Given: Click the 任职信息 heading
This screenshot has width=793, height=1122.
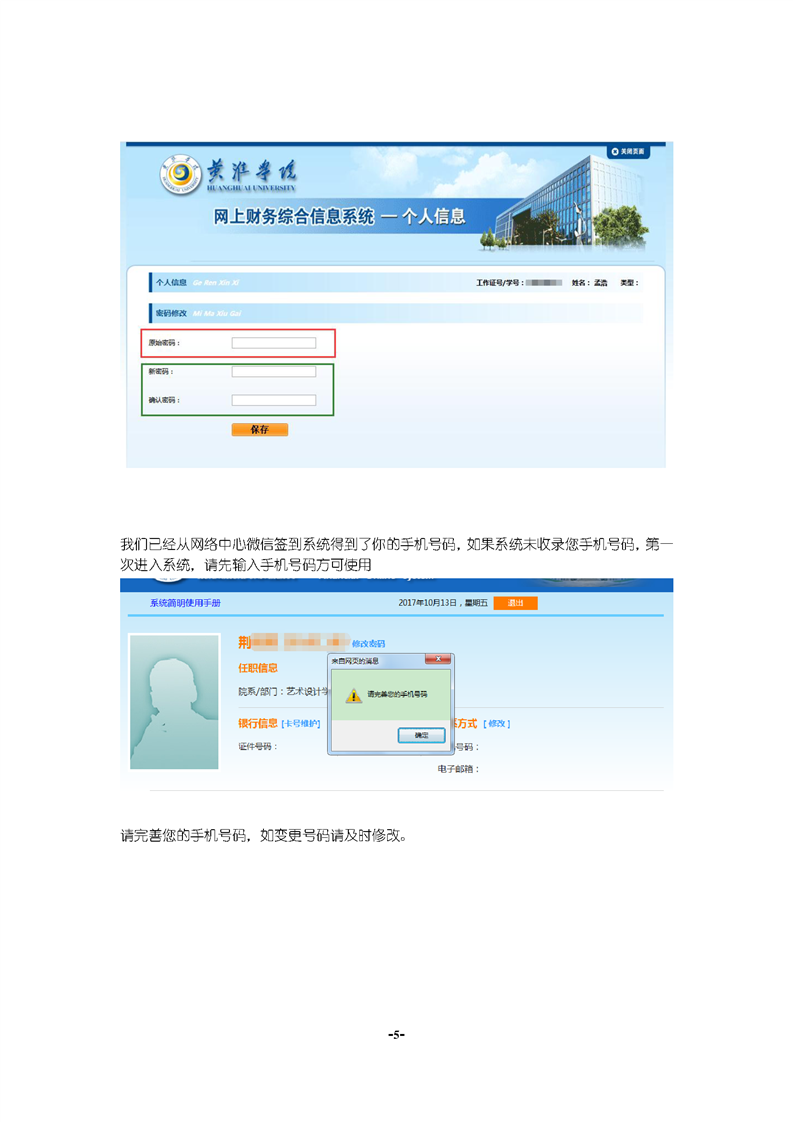Looking at the screenshot, I should tap(258, 668).
